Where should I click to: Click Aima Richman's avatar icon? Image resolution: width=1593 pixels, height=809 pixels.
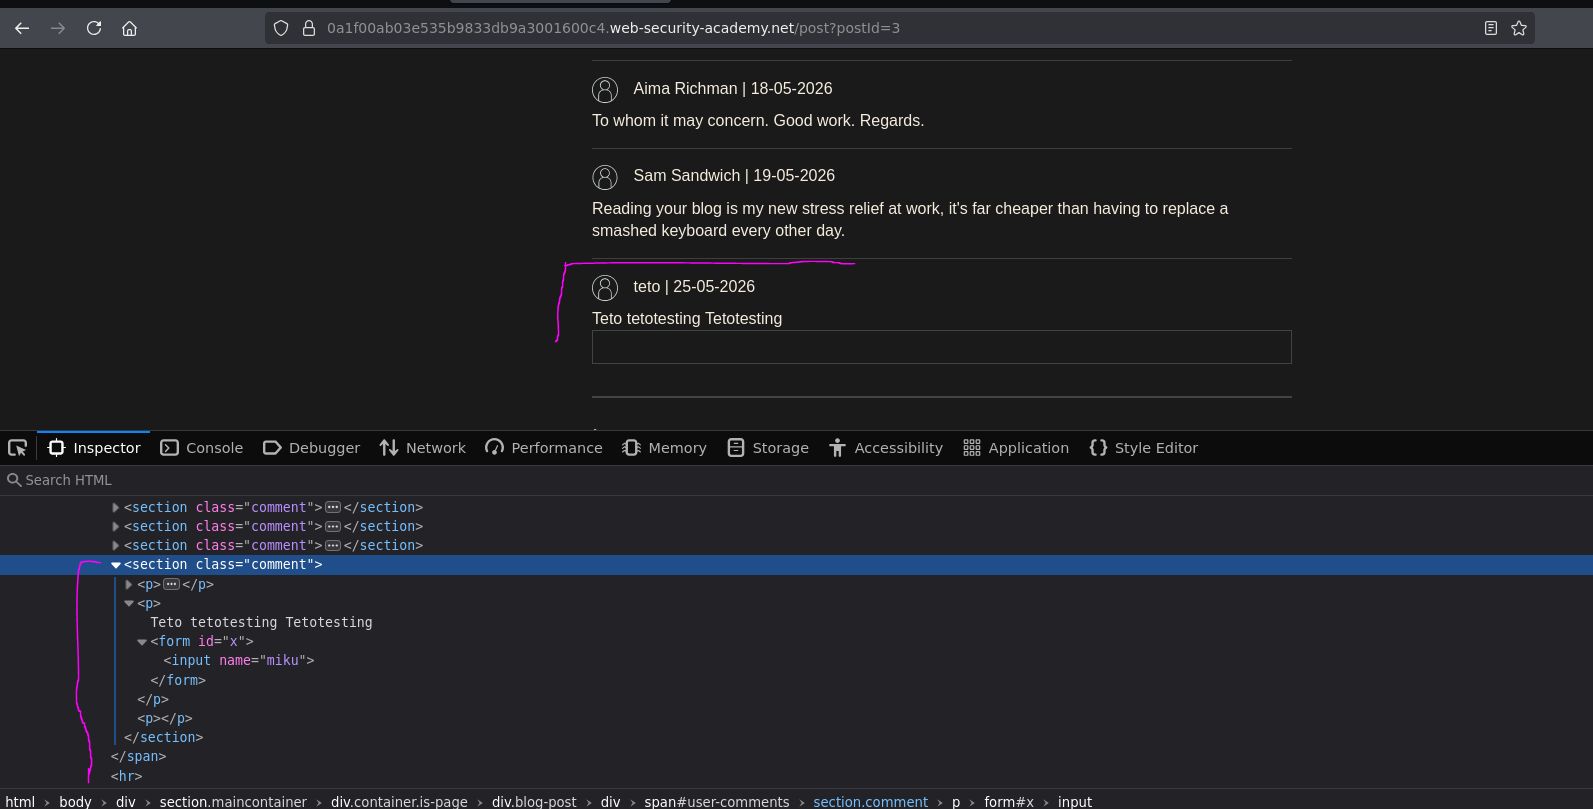pos(605,90)
